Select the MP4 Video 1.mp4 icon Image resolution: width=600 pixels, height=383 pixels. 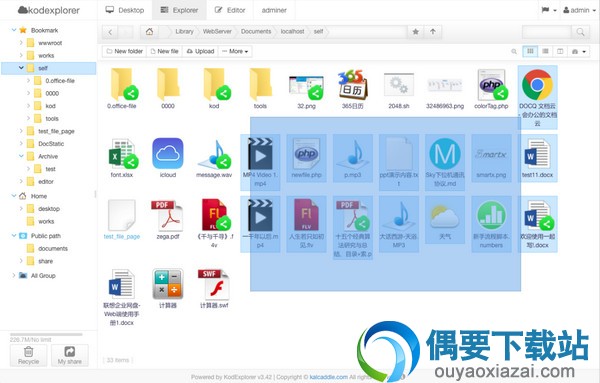click(260, 154)
